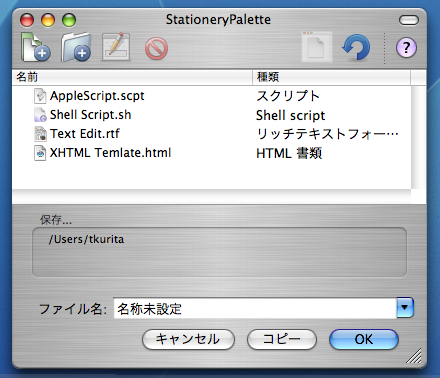Click the ファイル名 text field containing 名称未設定
The height and width of the screenshot is (378, 440).
(x=255, y=309)
